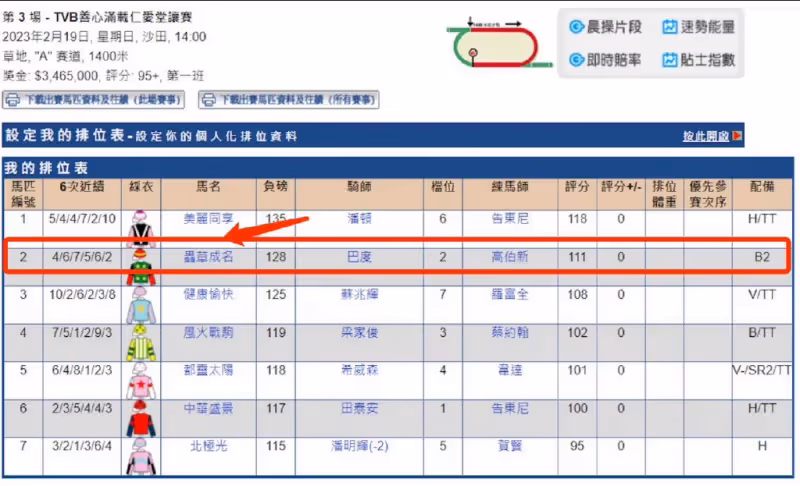This screenshot has height=486, width=800.
Task: Click printer icon on 此場賽事 download button
Action: (12, 100)
